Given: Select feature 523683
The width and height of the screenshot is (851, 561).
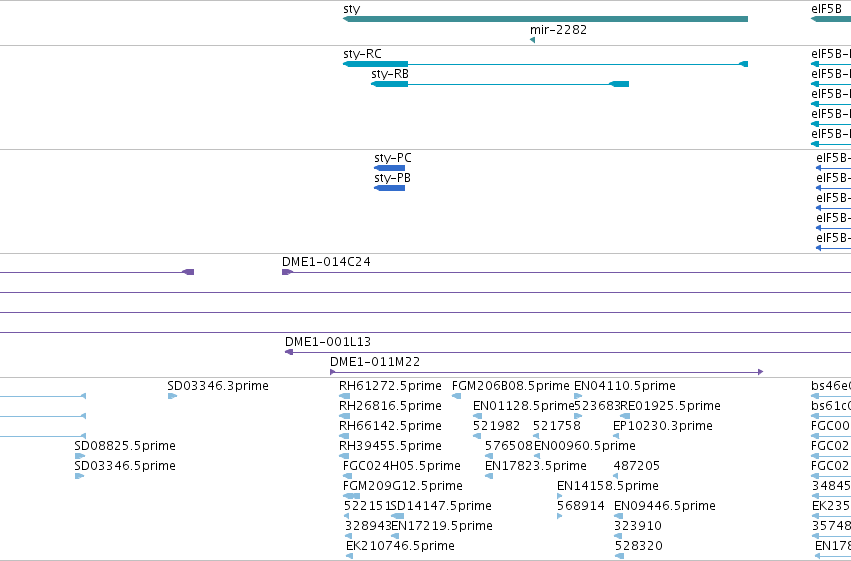Looking at the screenshot, I should pyautogui.click(x=578, y=416).
